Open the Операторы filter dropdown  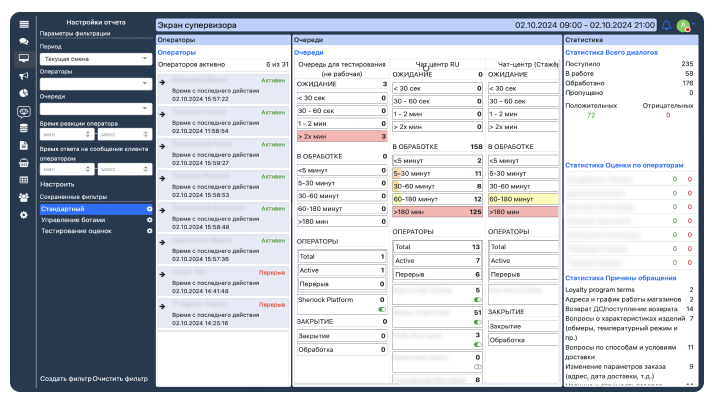click(96, 84)
